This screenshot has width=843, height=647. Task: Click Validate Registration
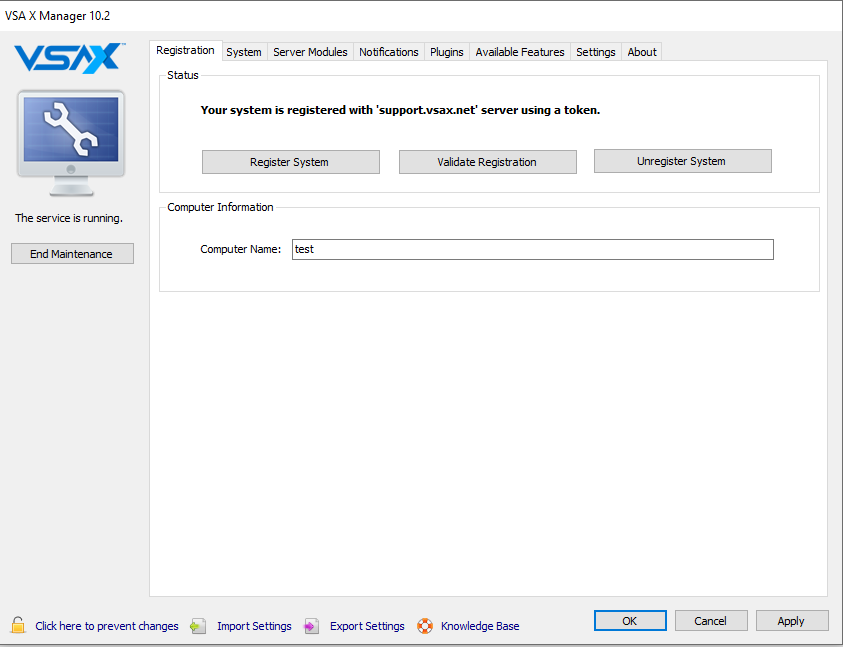[x=488, y=162]
